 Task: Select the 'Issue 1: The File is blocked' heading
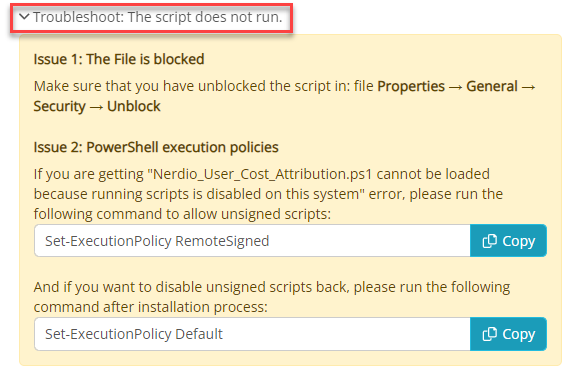coord(119,59)
